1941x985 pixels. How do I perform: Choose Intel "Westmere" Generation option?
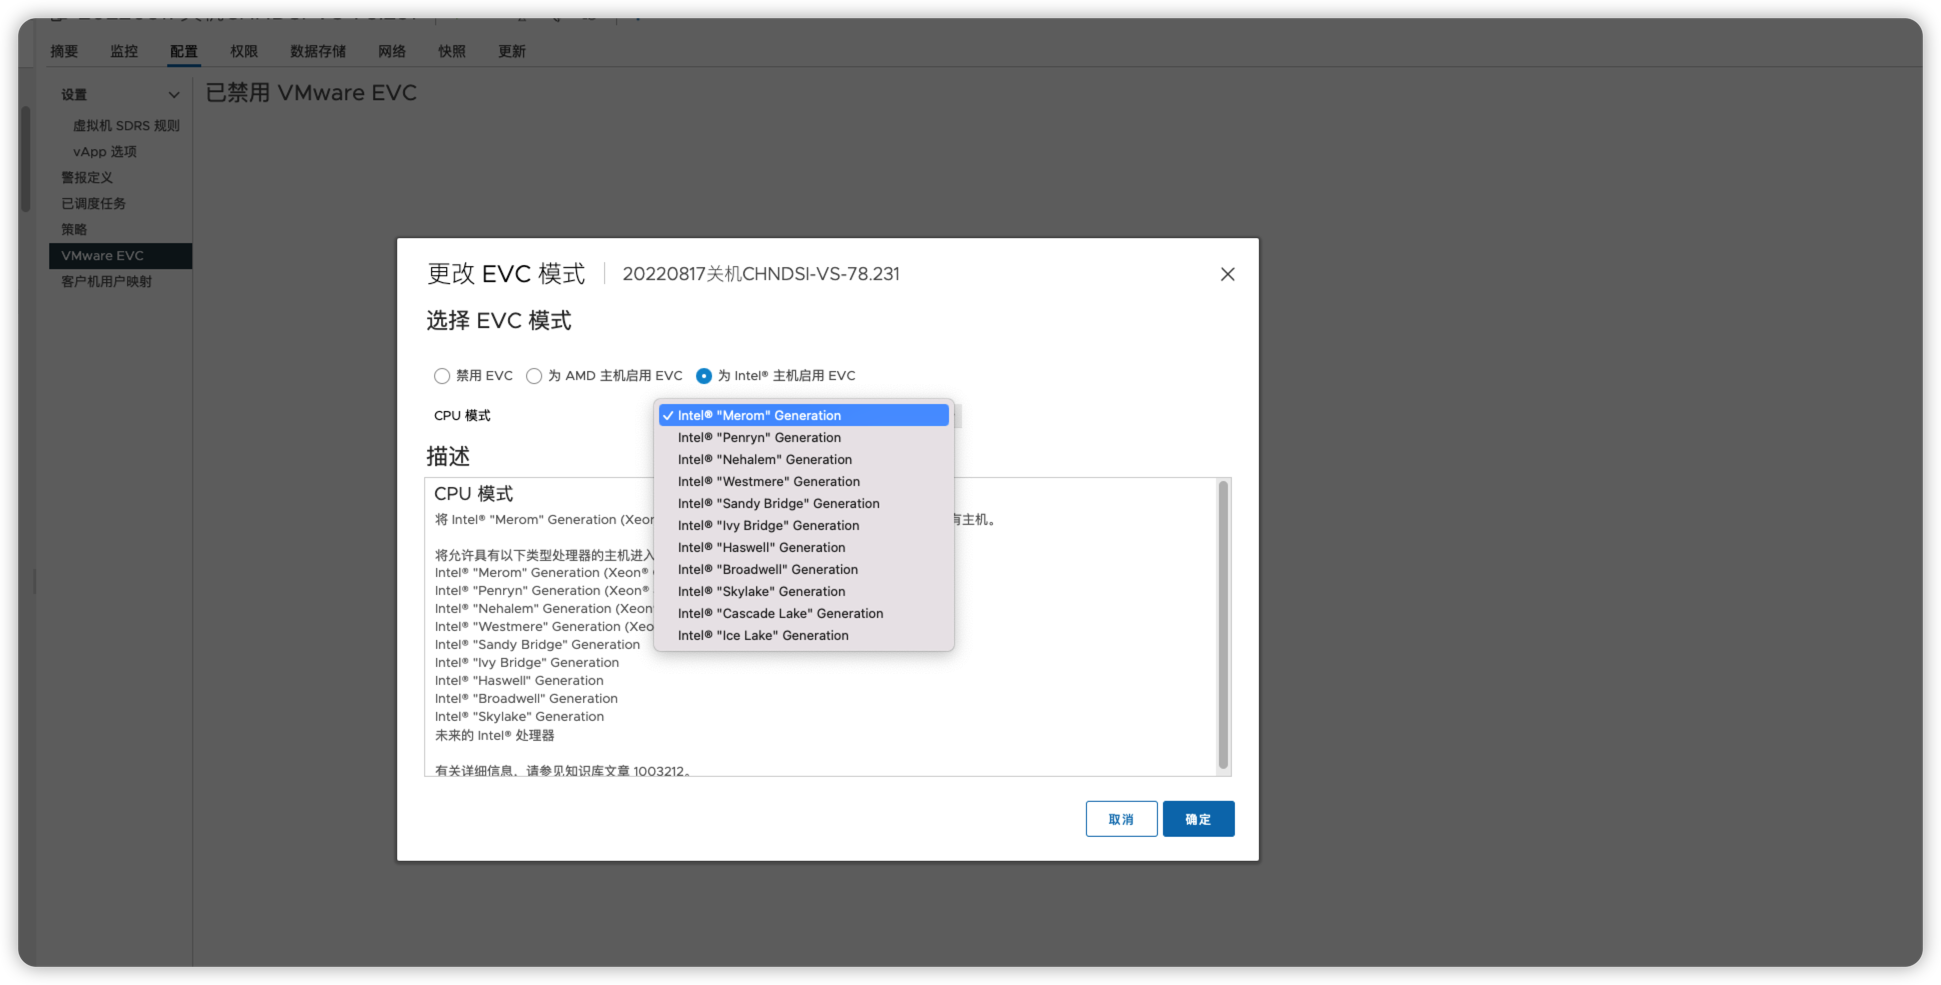pyautogui.click(x=803, y=481)
